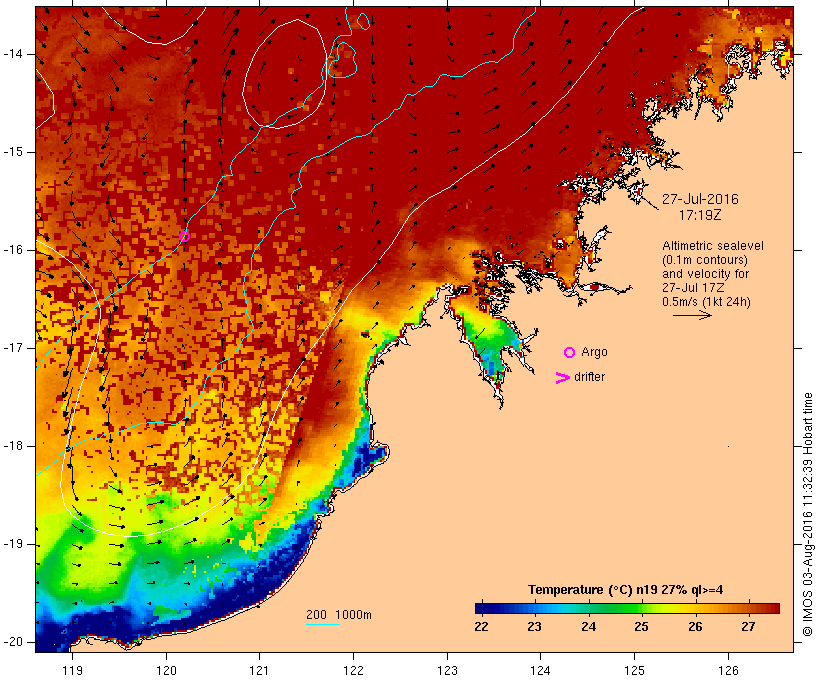Viewport: 820px width, 680px height.
Task: Click the latitude axis label -14
Action: 13,54
